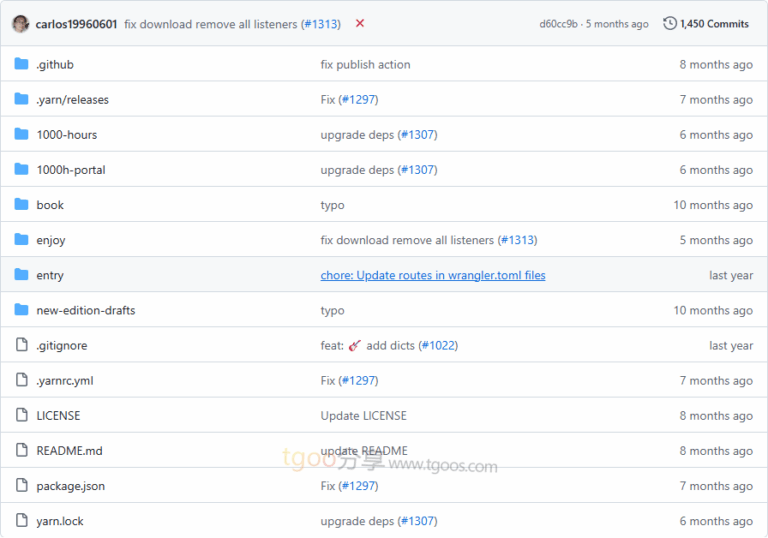This screenshot has height=538, width=768.
Task: Open the README.md file
Action: [x=69, y=451]
